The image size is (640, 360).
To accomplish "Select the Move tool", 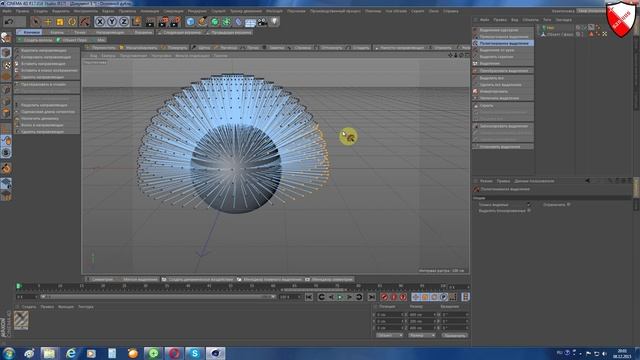I will pyautogui.click(x=48, y=21).
